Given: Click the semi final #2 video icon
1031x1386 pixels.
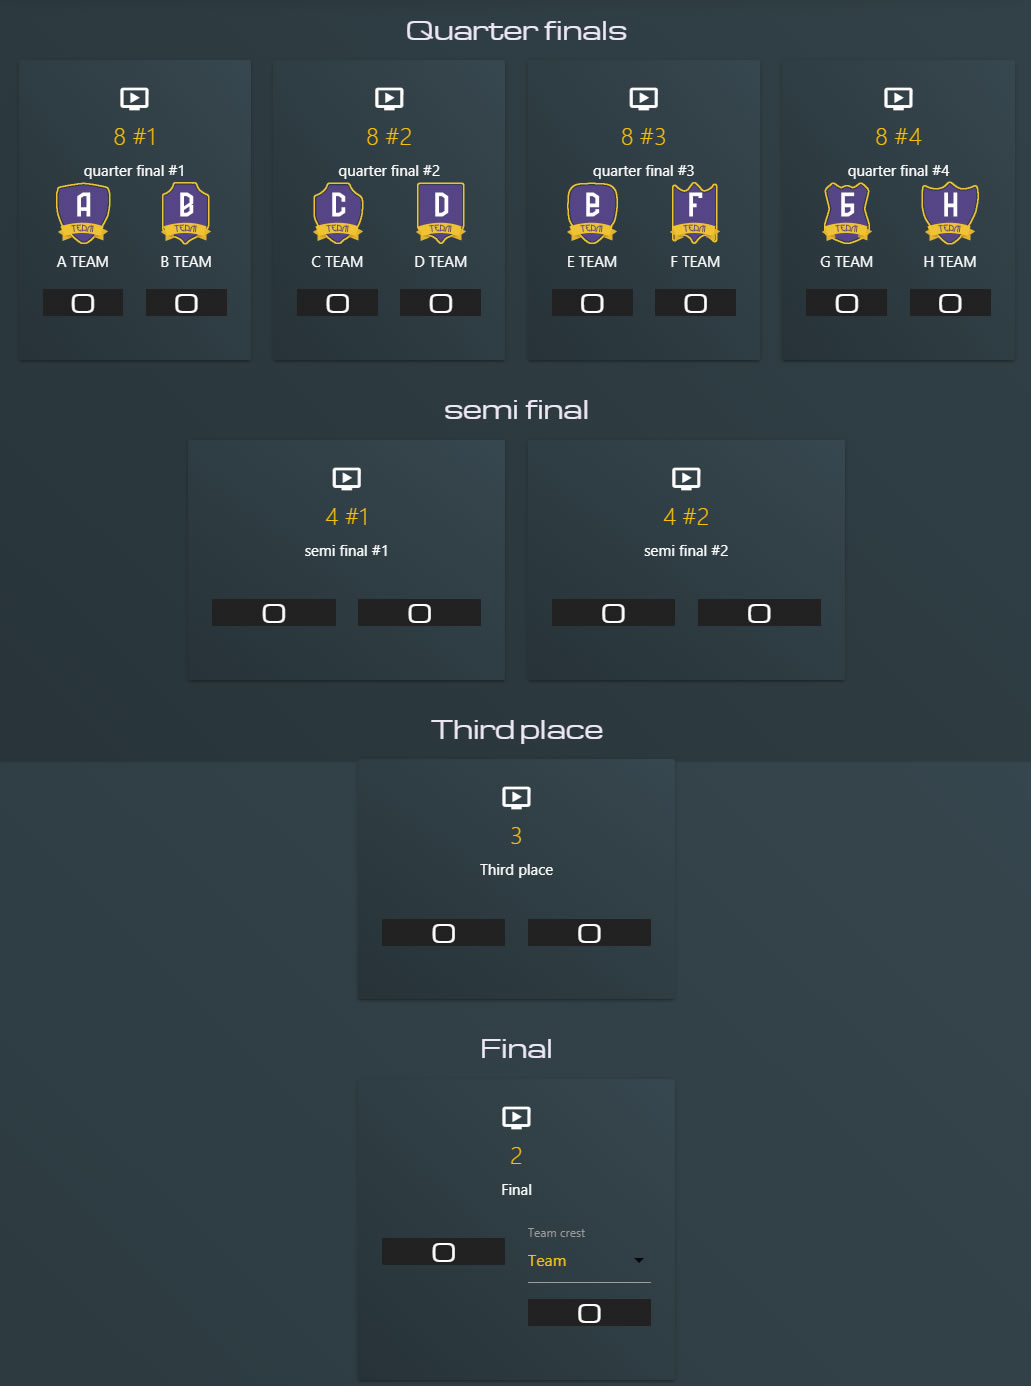Looking at the screenshot, I should [686, 478].
